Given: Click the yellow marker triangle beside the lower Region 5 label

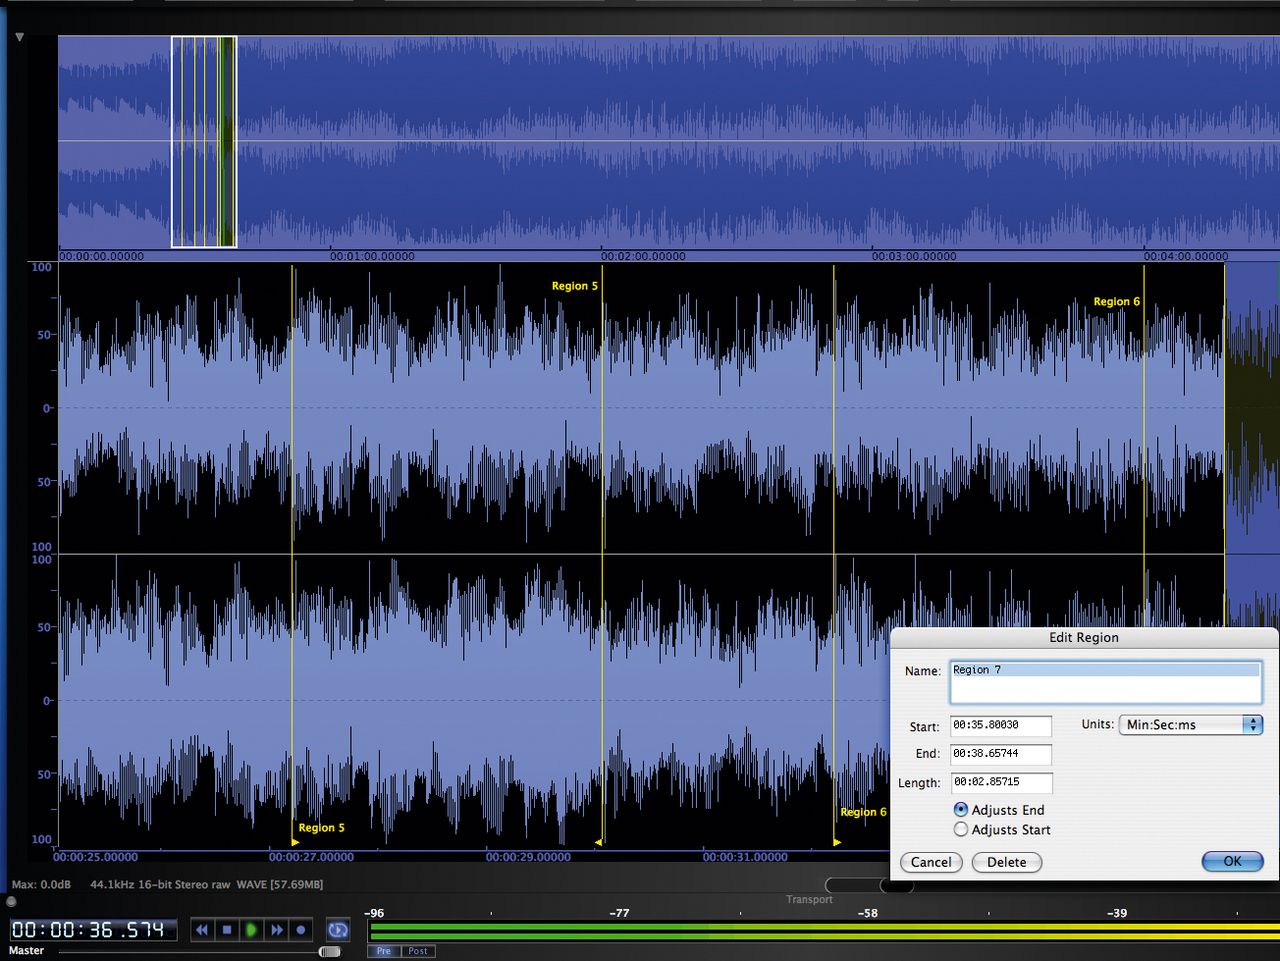Looking at the screenshot, I should [x=295, y=842].
